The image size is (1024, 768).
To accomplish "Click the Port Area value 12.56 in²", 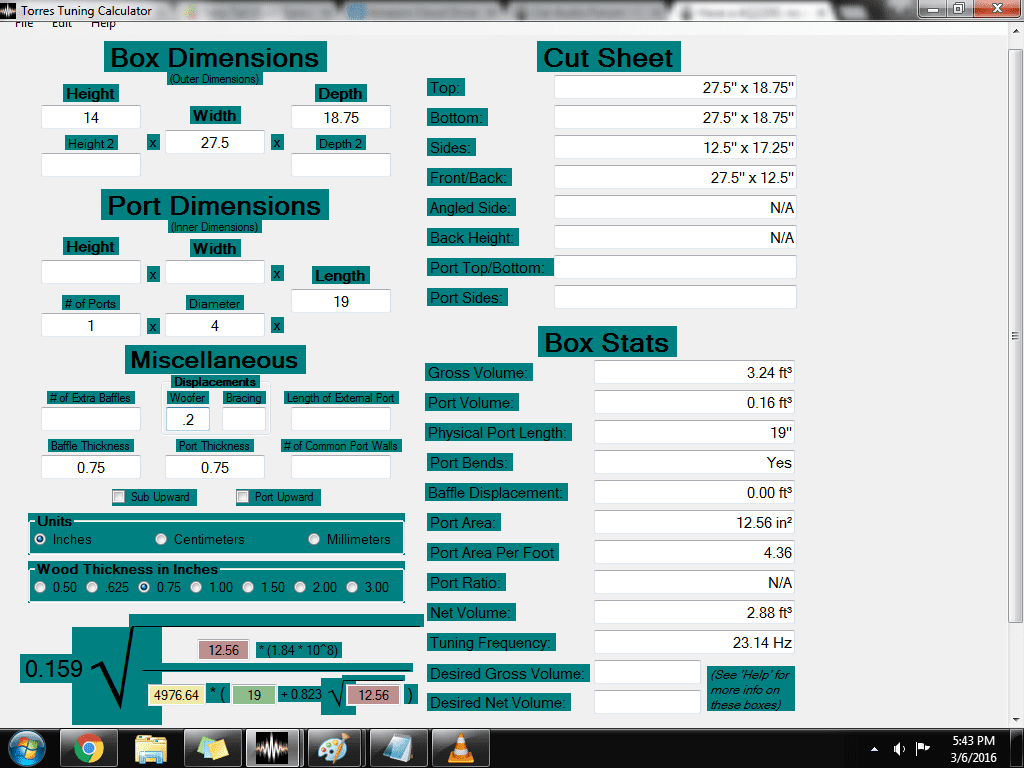I will pyautogui.click(x=694, y=522).
